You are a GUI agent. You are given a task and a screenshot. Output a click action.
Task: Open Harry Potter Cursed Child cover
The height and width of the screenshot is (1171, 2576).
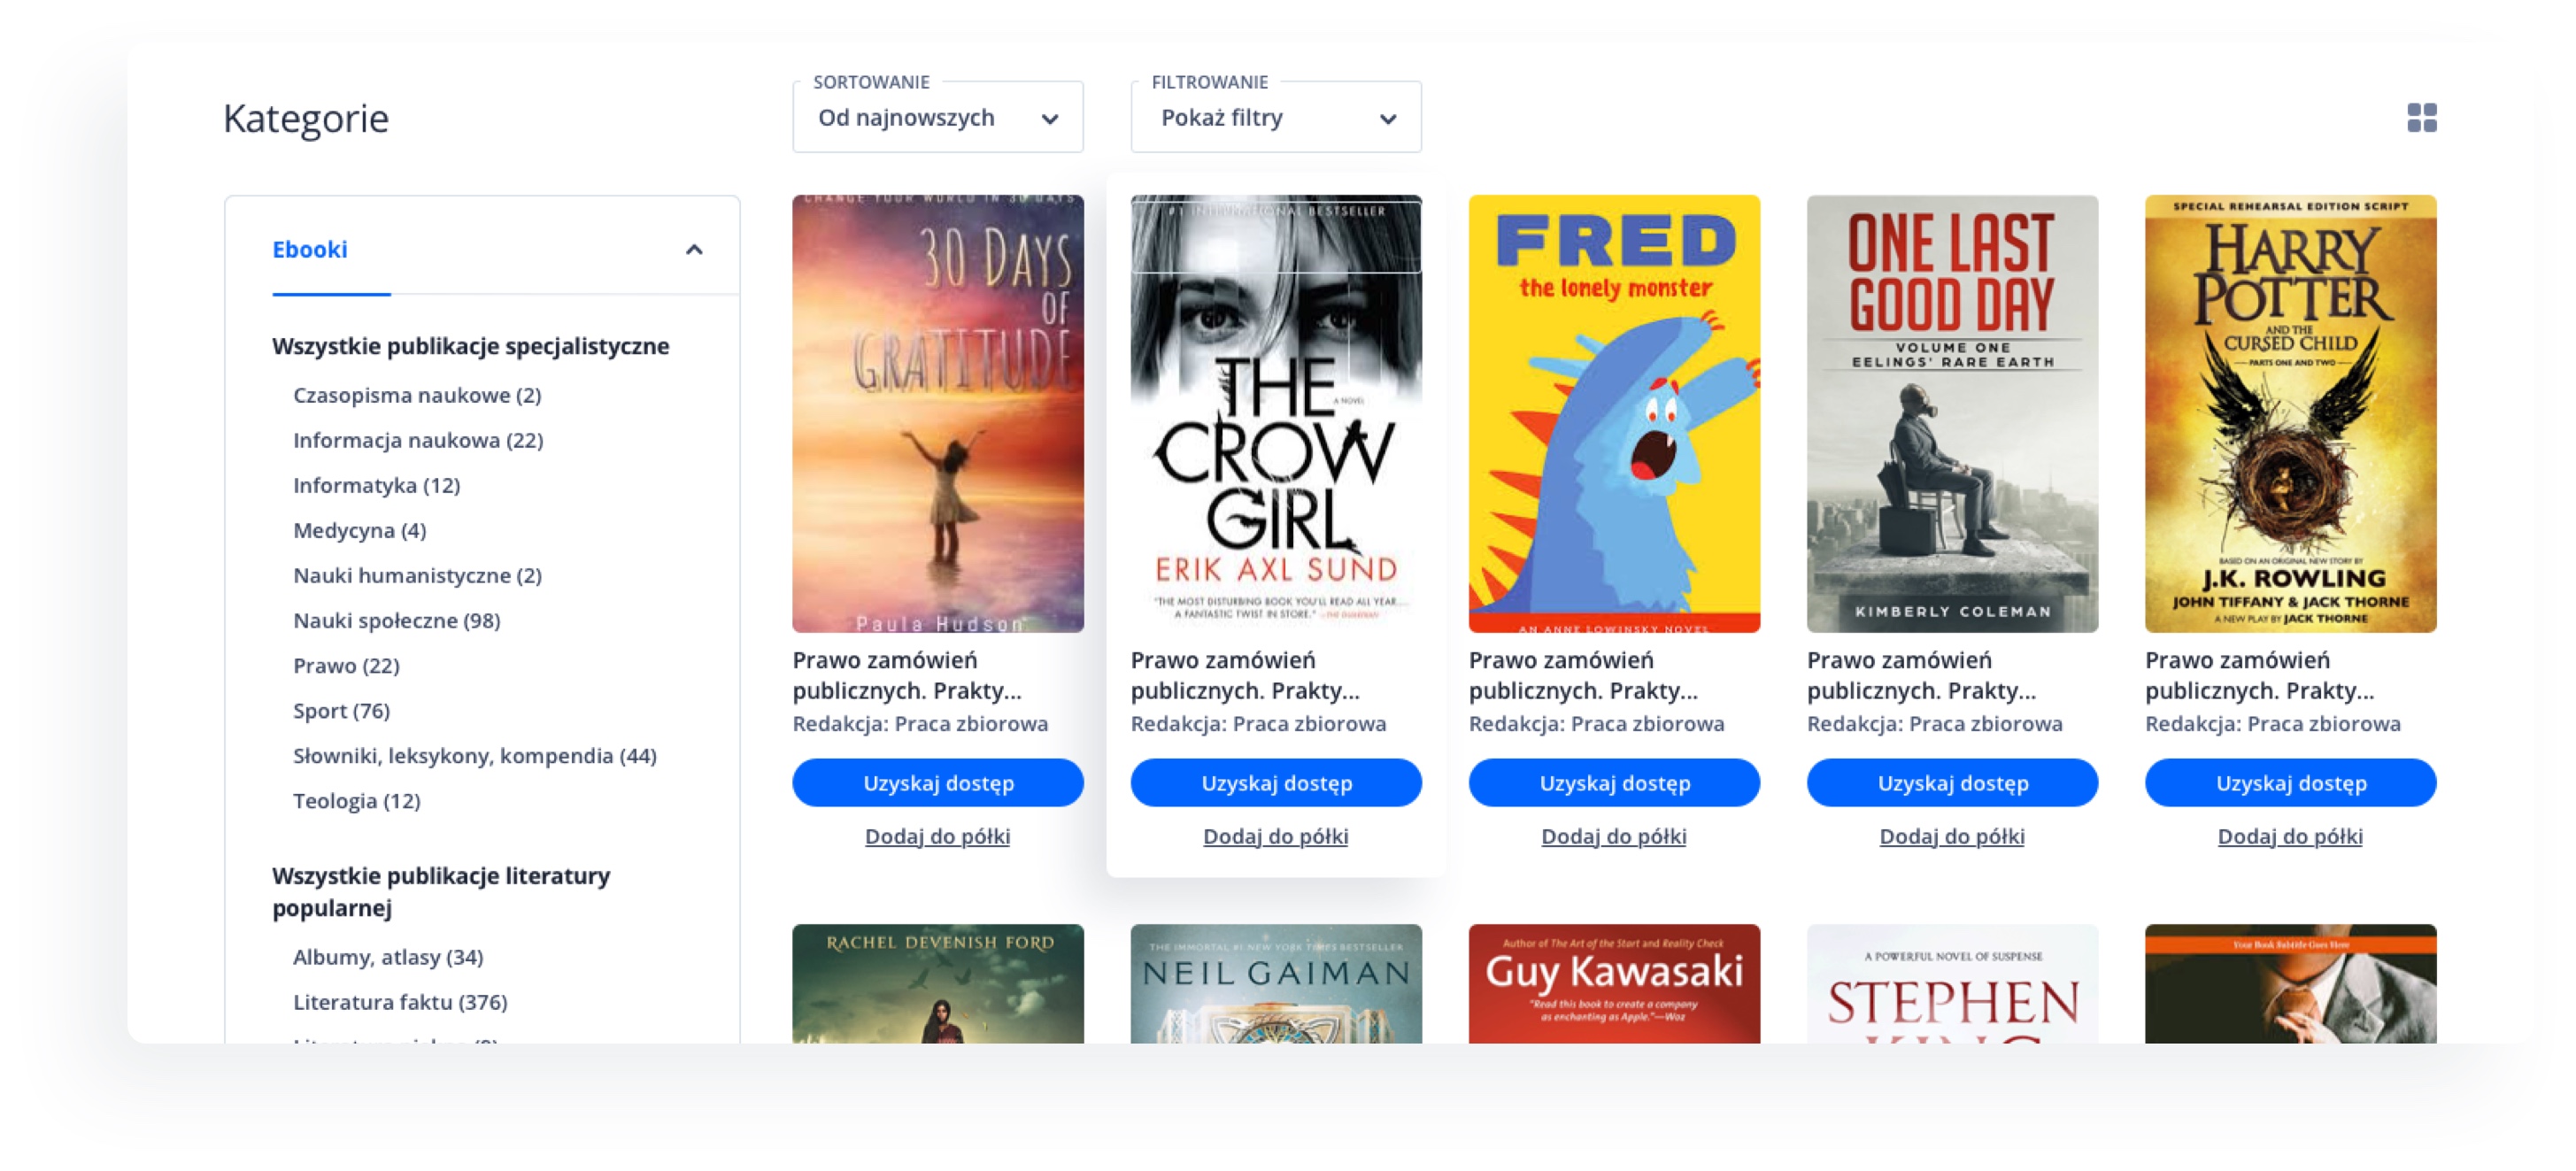pyautogui.click(x=2290, y=413)
